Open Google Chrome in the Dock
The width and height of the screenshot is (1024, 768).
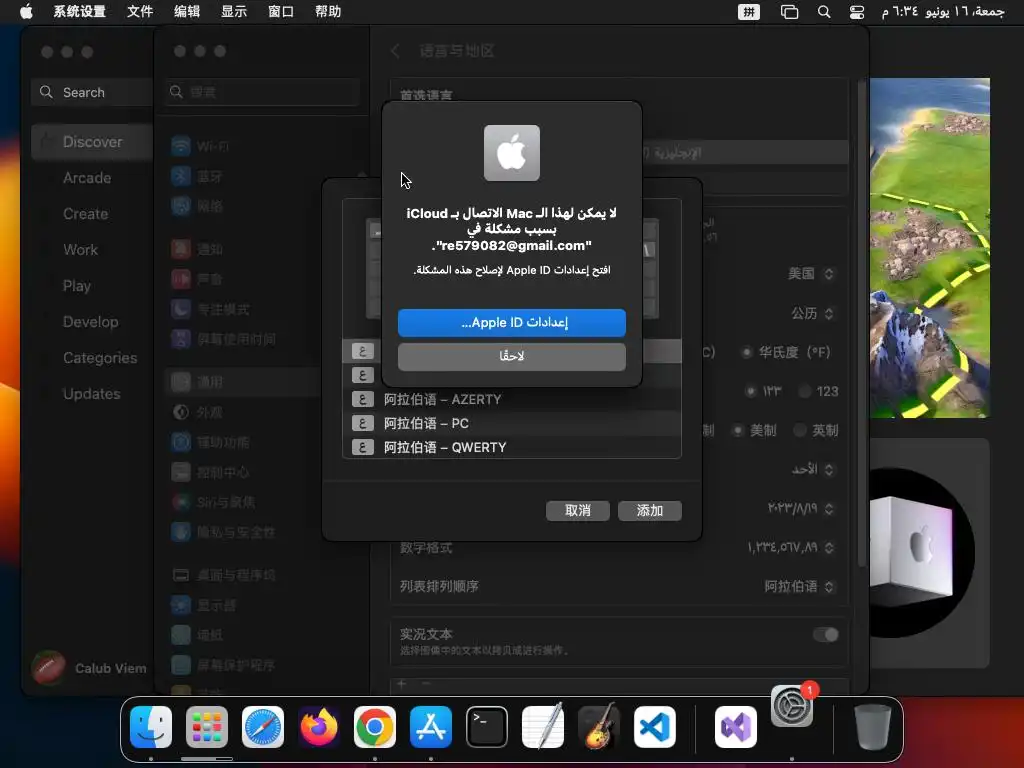375,727
